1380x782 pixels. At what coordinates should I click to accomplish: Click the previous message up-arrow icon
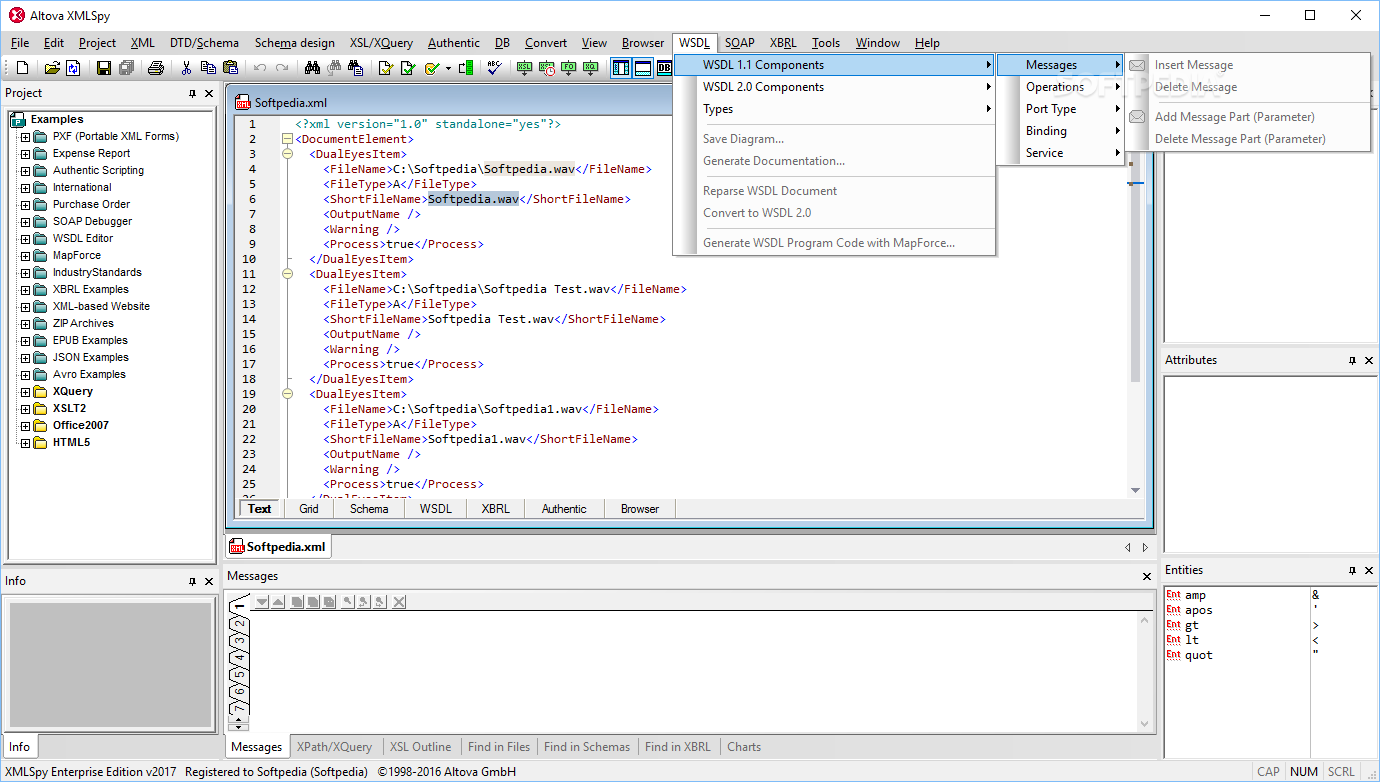pyautogui.click(x=278, y=601)
